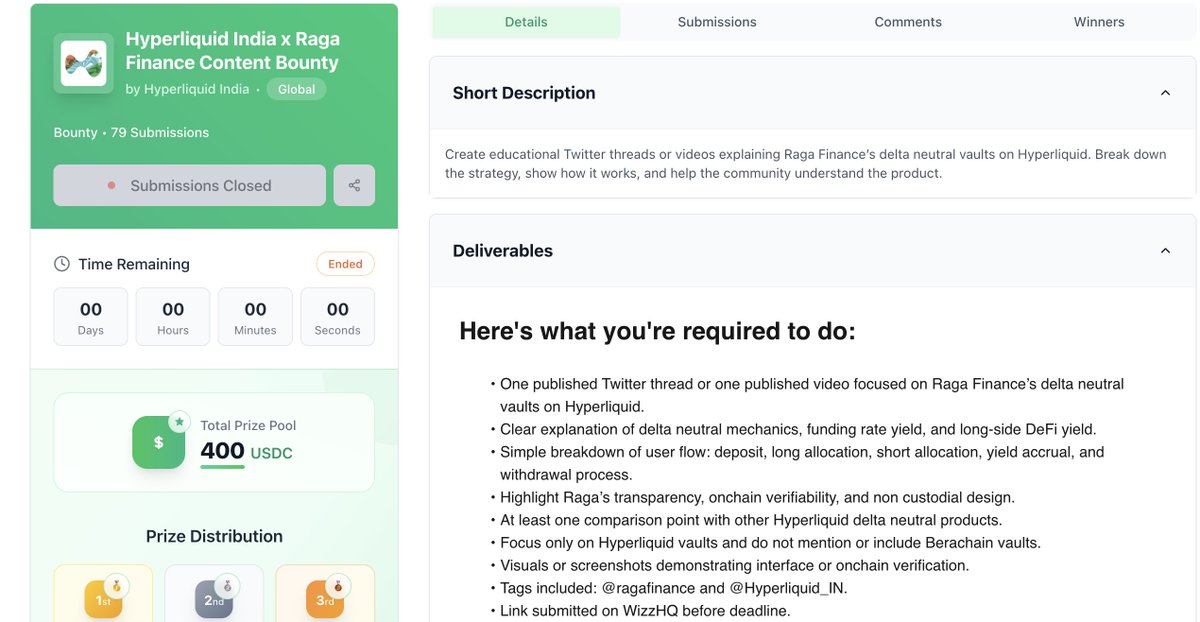Click the 1st place medal badge
This screenshot has width=1200, height=622.
pyautogui.click(x=103, y=598)
